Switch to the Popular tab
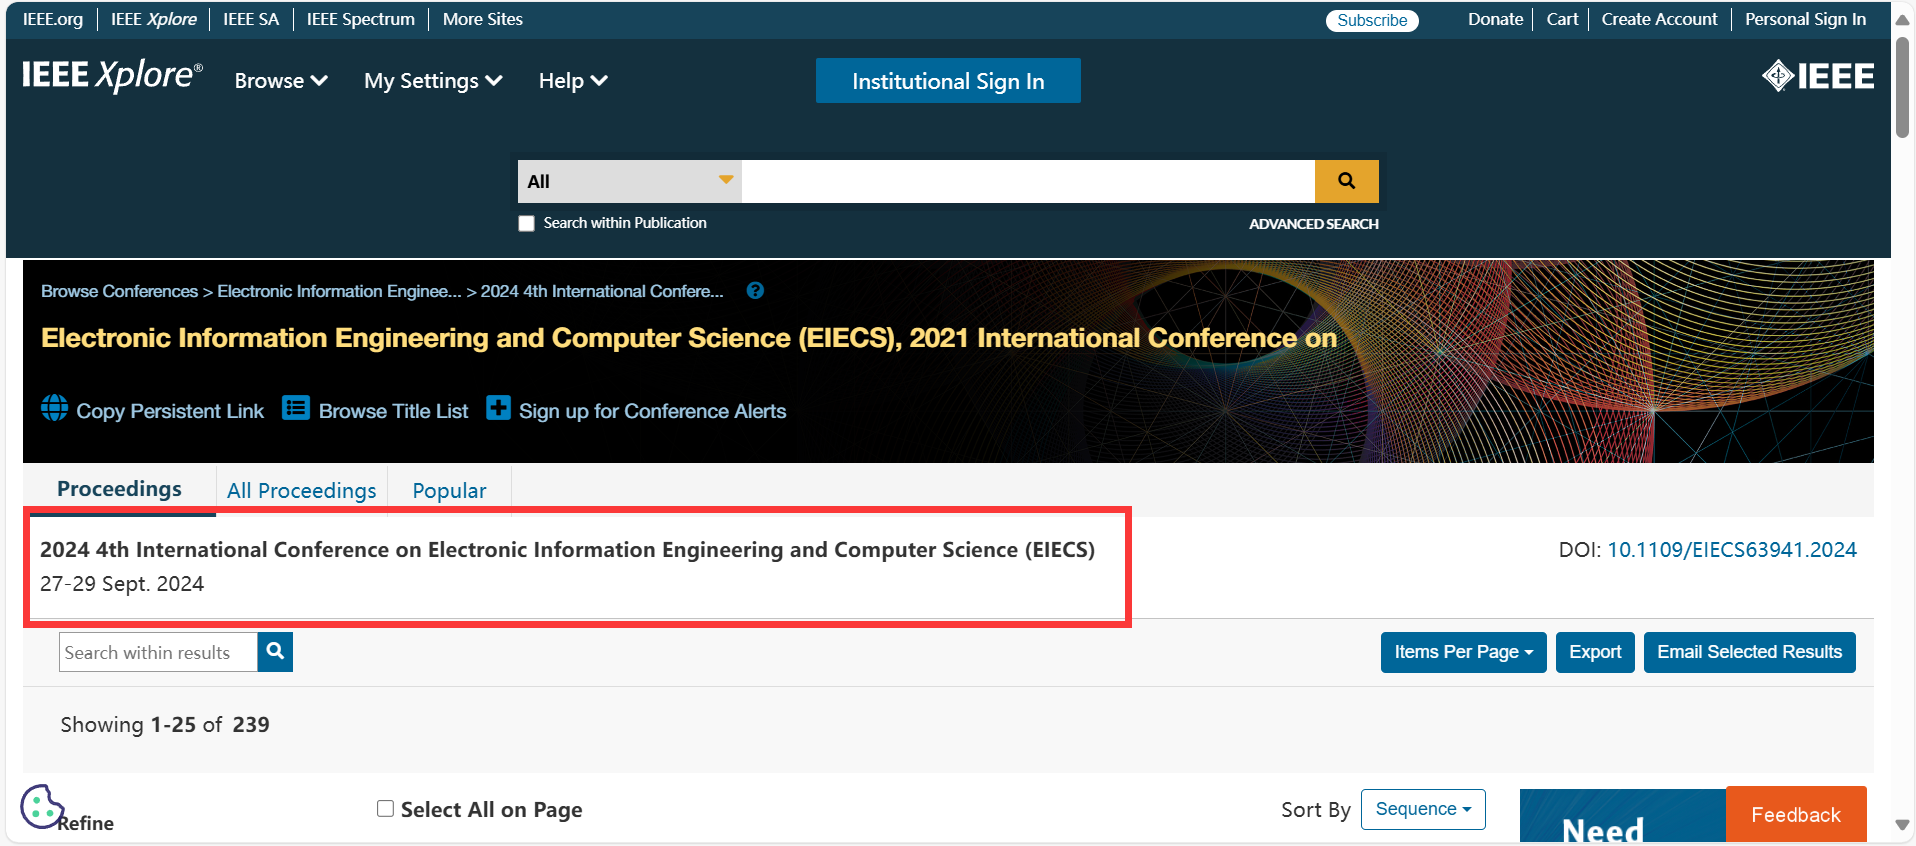The height and width of the screenshot is (846, 1916). tap(449, 490)
